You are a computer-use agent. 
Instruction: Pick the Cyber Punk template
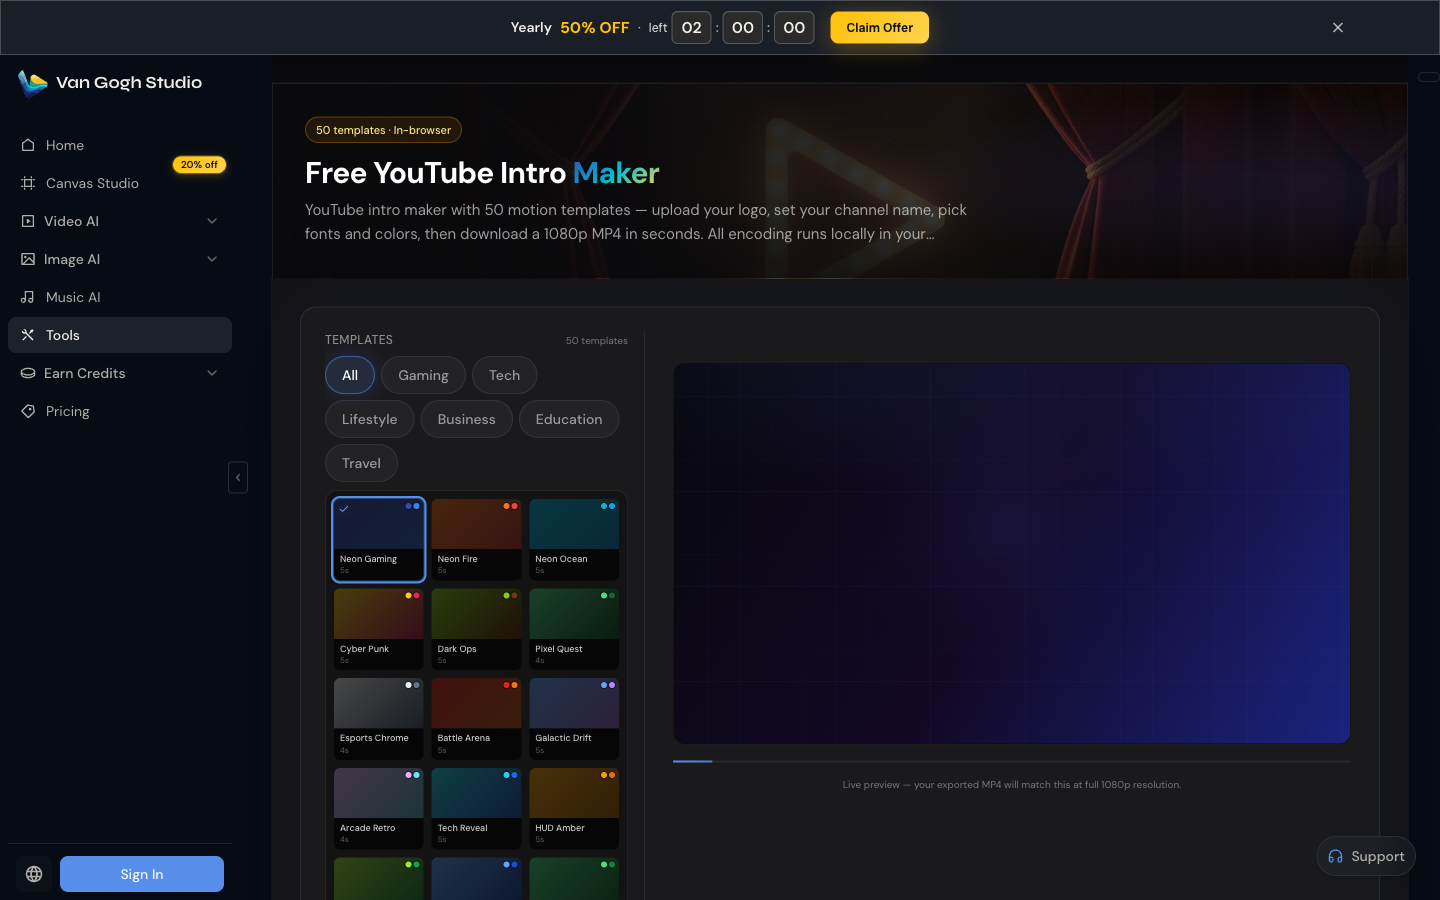point(379,629)
